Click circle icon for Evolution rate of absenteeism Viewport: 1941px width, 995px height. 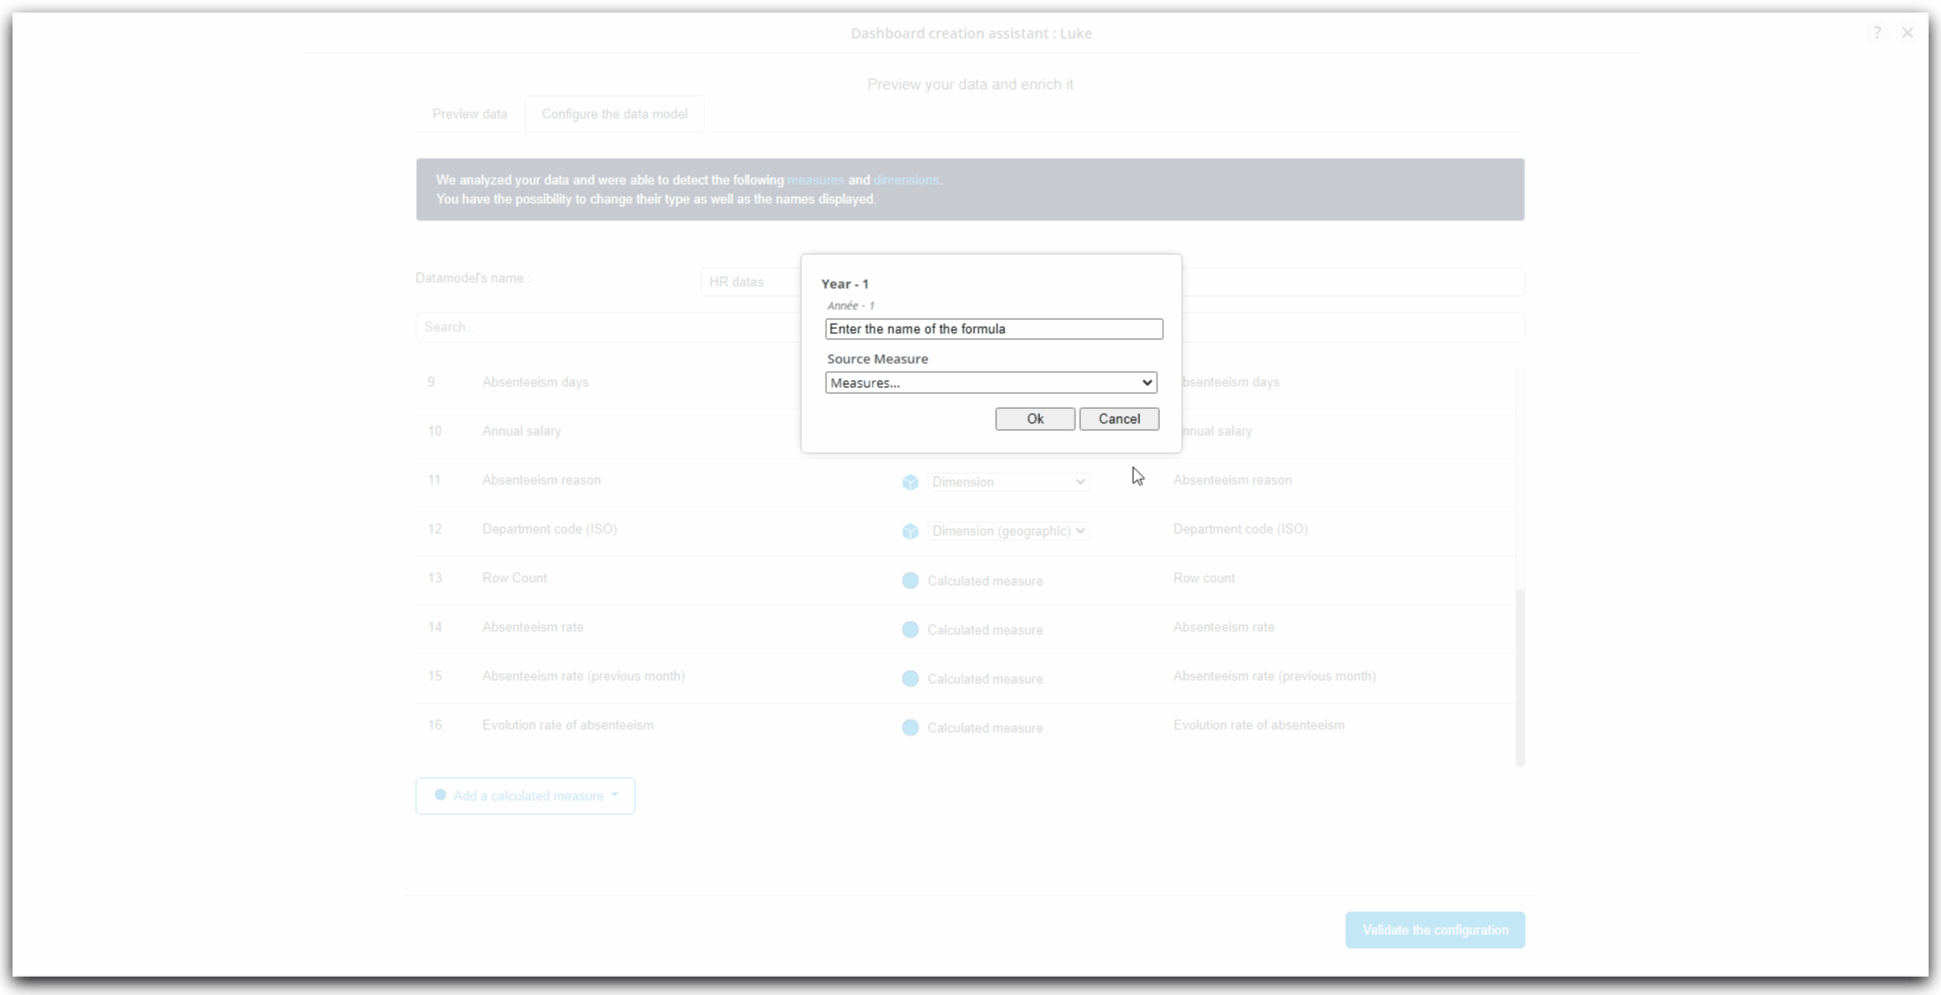click(910, 727)
